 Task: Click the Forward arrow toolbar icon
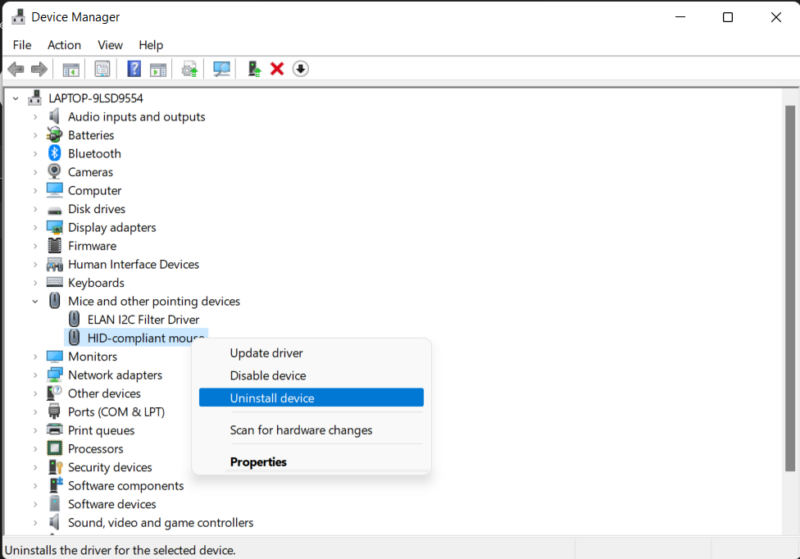point(39,69)
